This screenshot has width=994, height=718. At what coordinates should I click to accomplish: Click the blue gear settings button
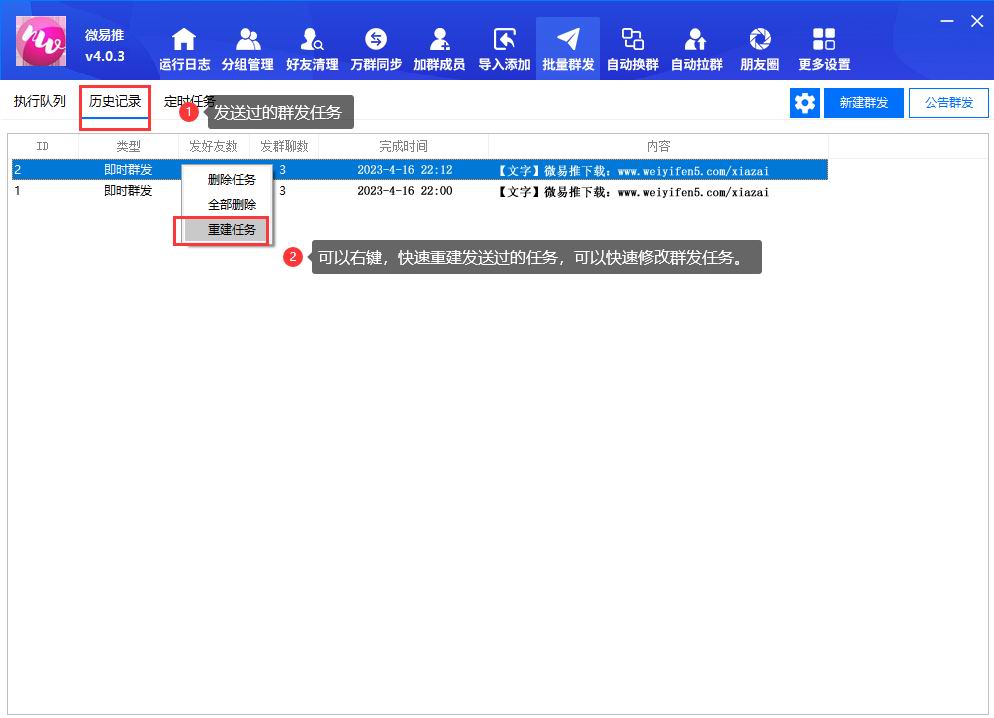tap(804, 103)
